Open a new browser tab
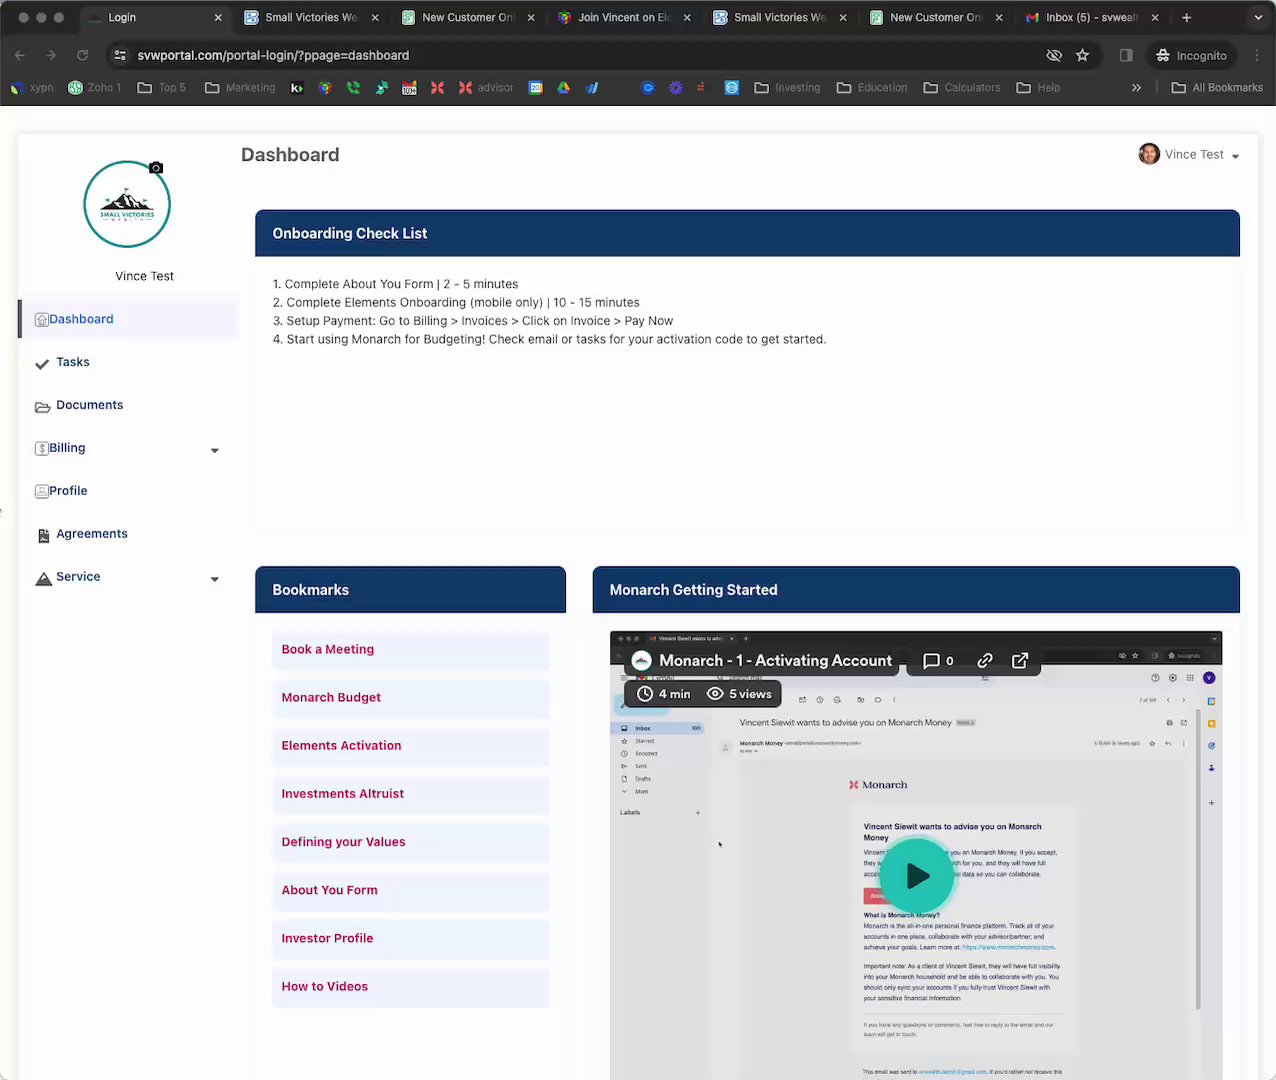 pos(1186,17)
